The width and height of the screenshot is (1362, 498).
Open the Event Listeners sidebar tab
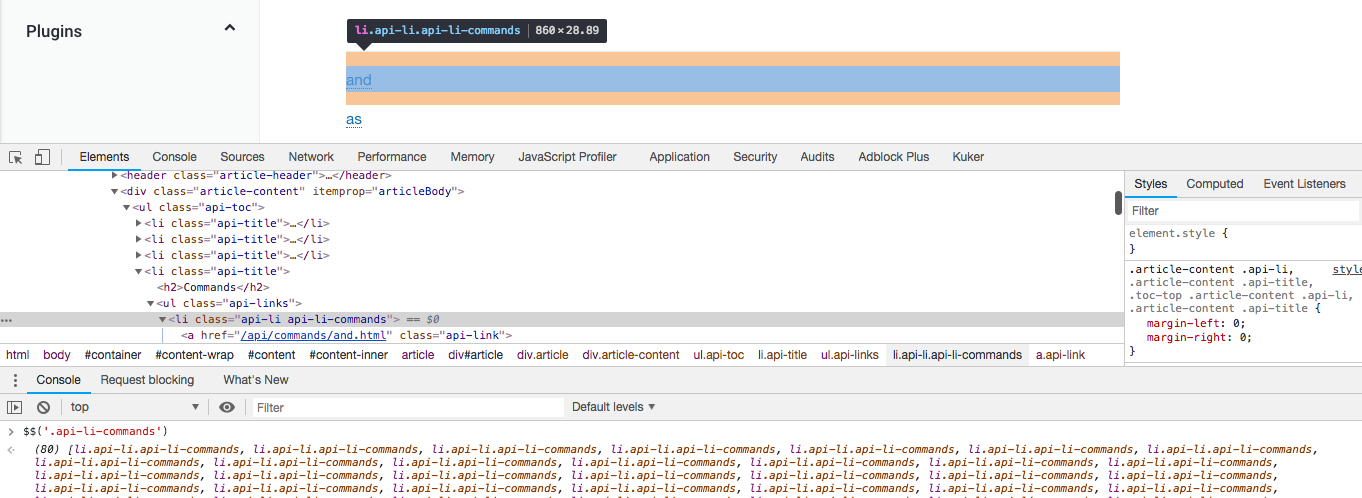click(1304, 184)
